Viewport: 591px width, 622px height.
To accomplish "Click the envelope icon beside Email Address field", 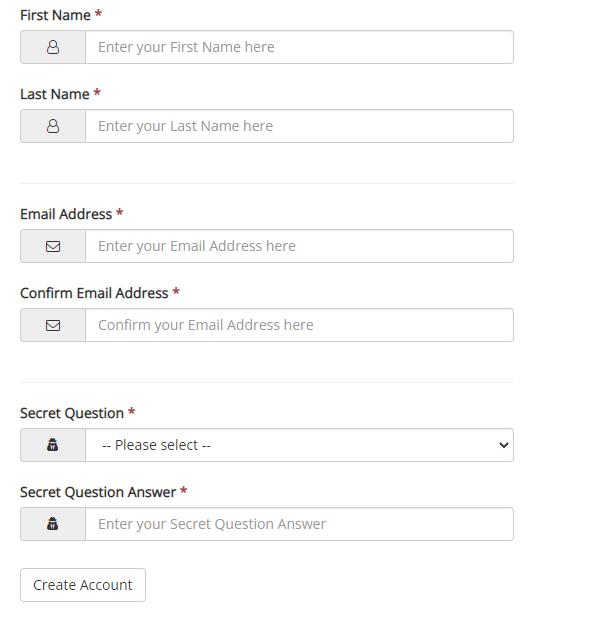I will tap(53, 246).
